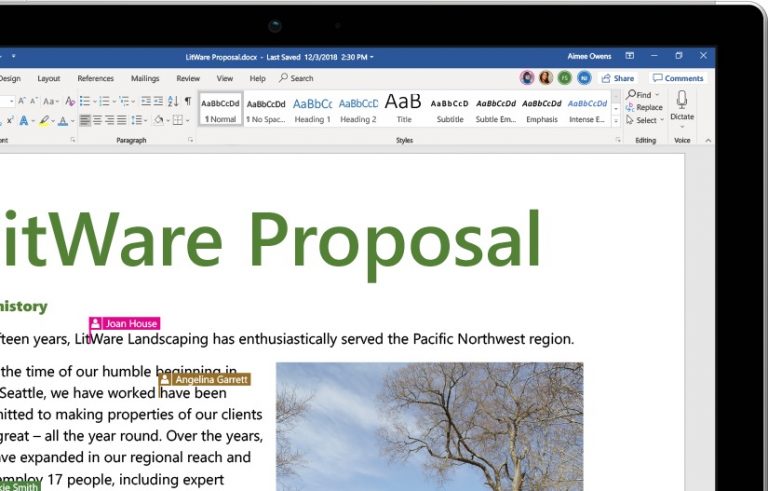The image size is (768, 491).
Task: Click the Bullets list icon
Action: 85,101
